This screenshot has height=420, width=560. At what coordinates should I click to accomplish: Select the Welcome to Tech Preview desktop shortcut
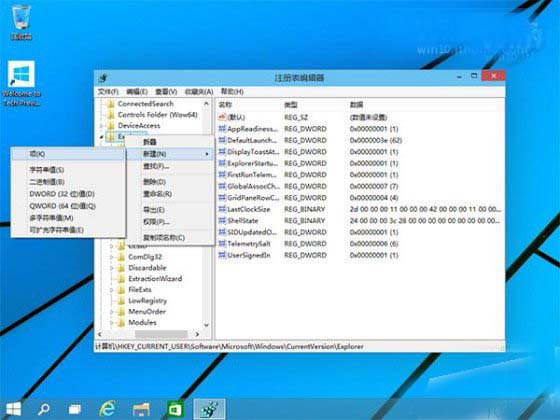coord(21,84)
